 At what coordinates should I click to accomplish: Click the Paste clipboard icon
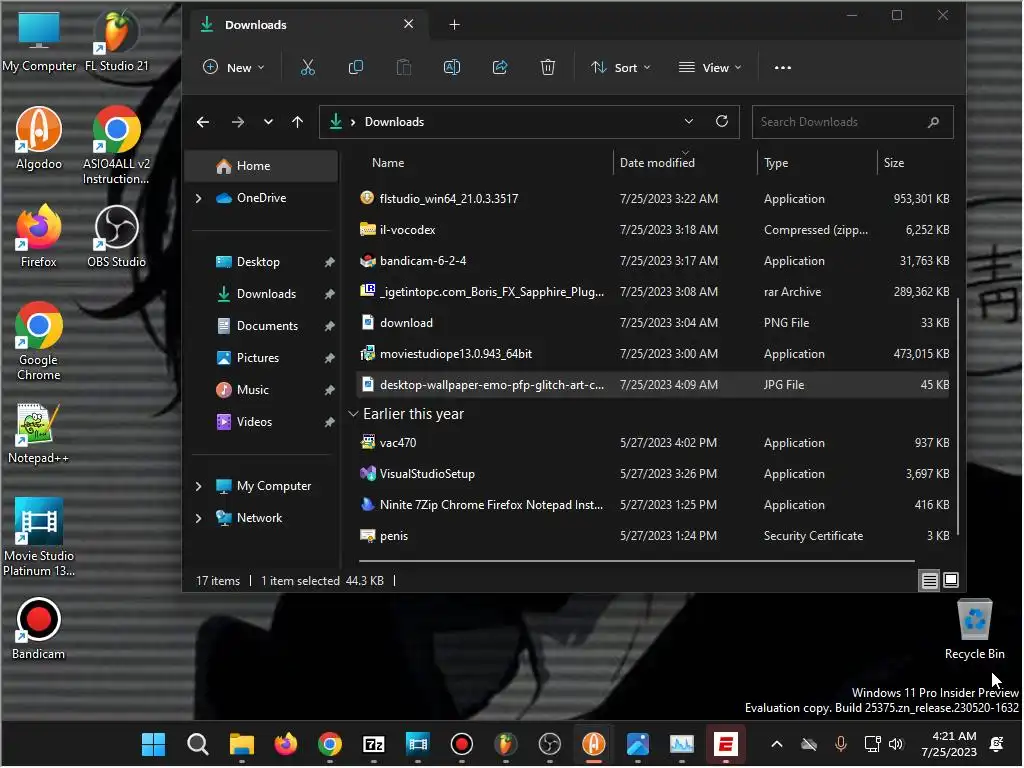404,67
